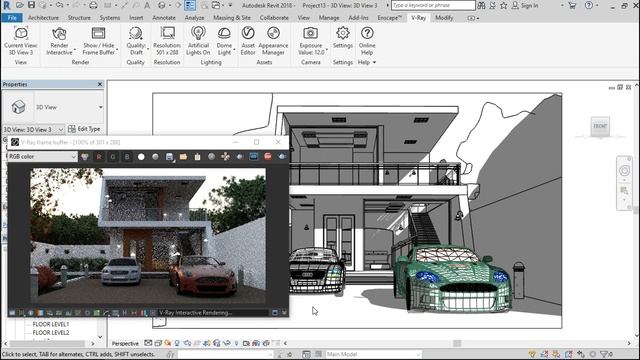Click the rendered house image in frame buffer
The height and width of the screenshot is (360, 640).
148,236
